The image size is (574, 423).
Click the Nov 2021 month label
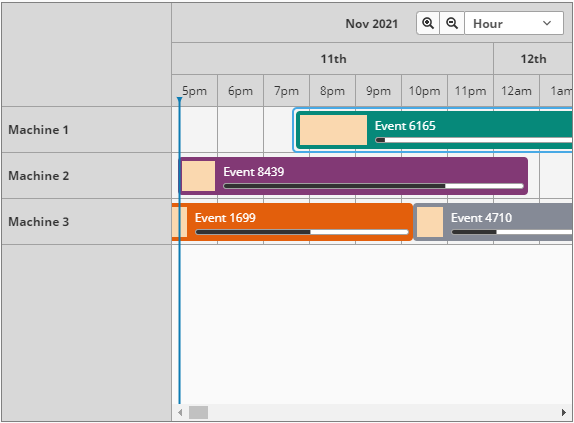(372, 24)
